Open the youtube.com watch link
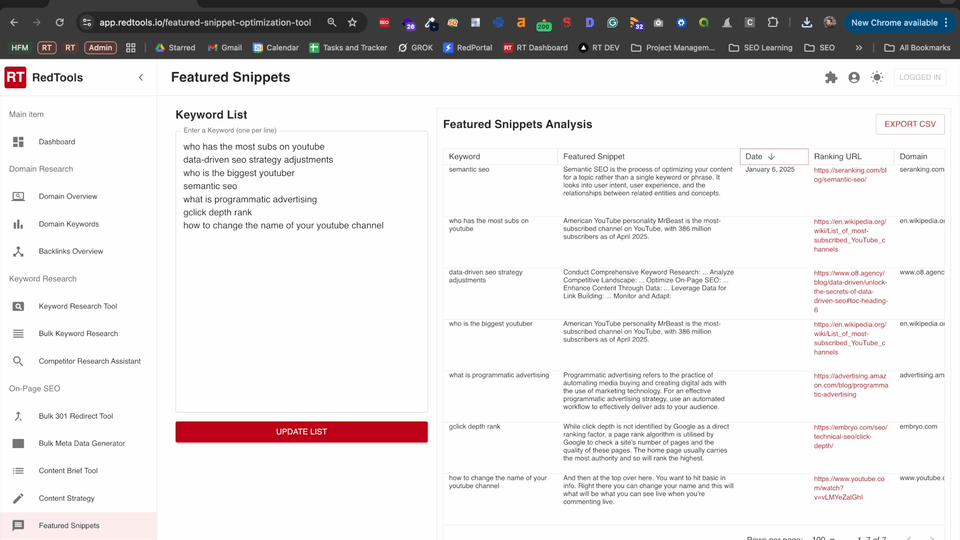The width and height of the screenshot is (960, 540). click(x=849, y=488)
